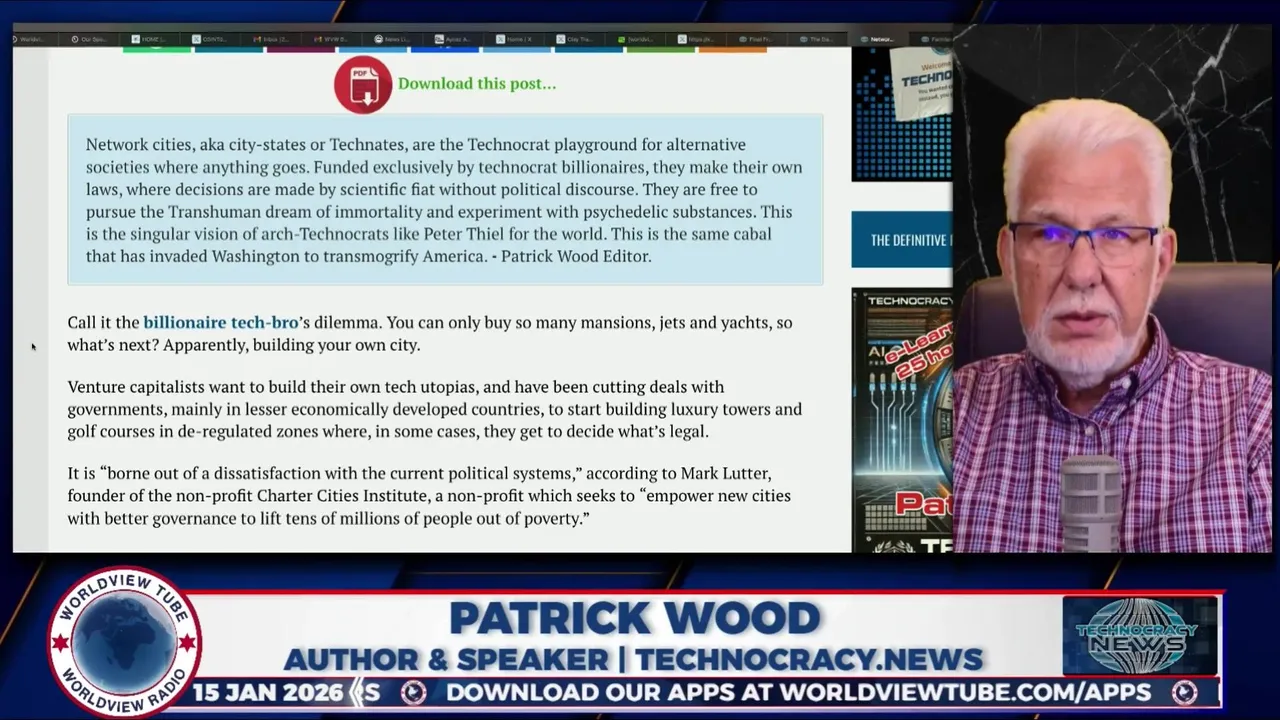Click the red PDF download icon

point(363,84)
